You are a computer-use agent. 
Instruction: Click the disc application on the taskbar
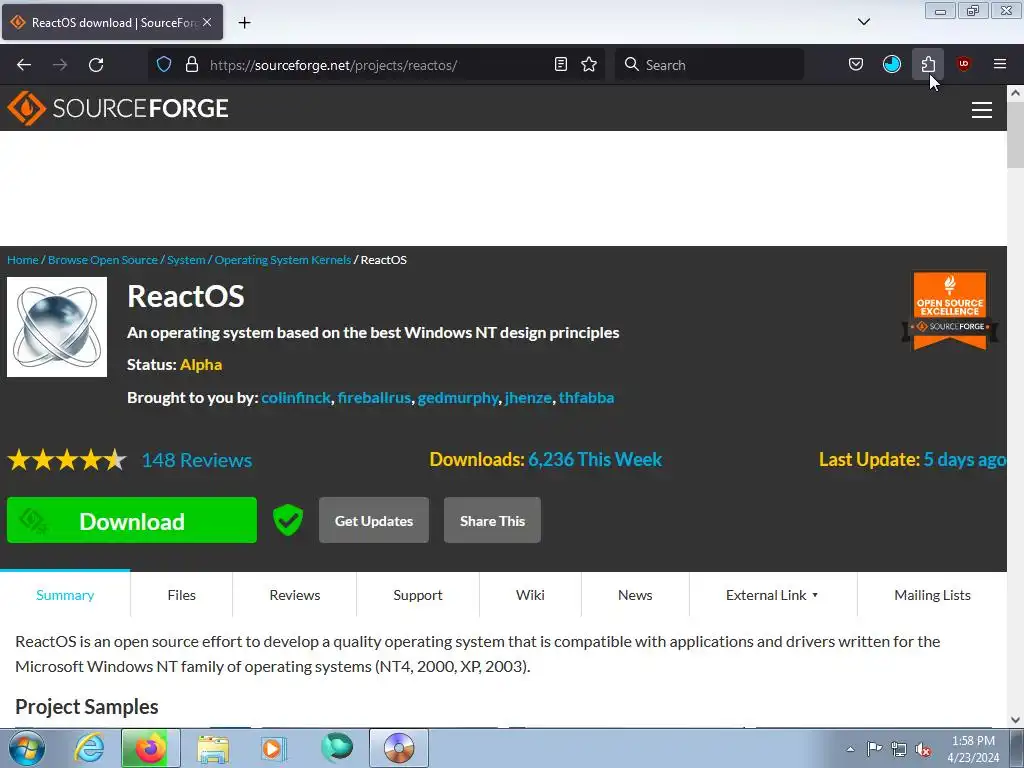[399, 748]
